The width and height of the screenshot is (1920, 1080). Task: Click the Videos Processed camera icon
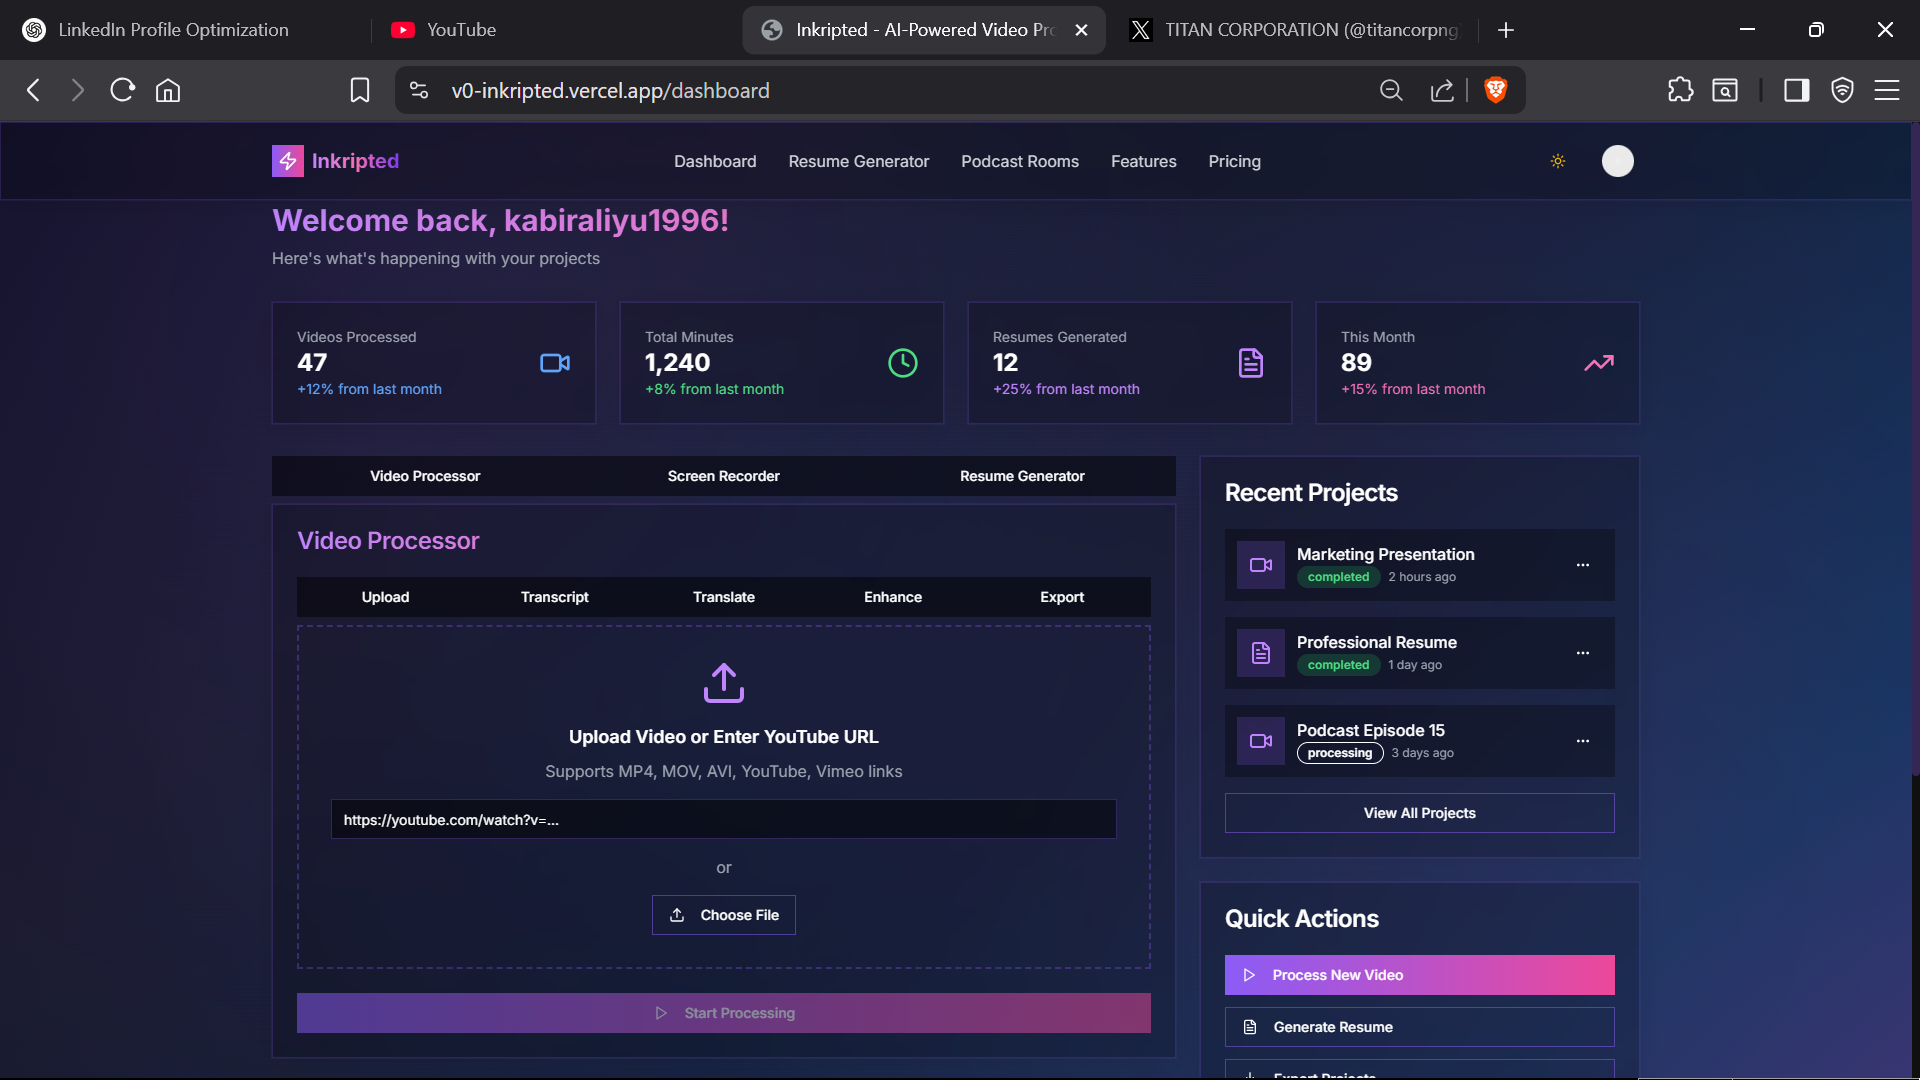(x=555, y=363)
